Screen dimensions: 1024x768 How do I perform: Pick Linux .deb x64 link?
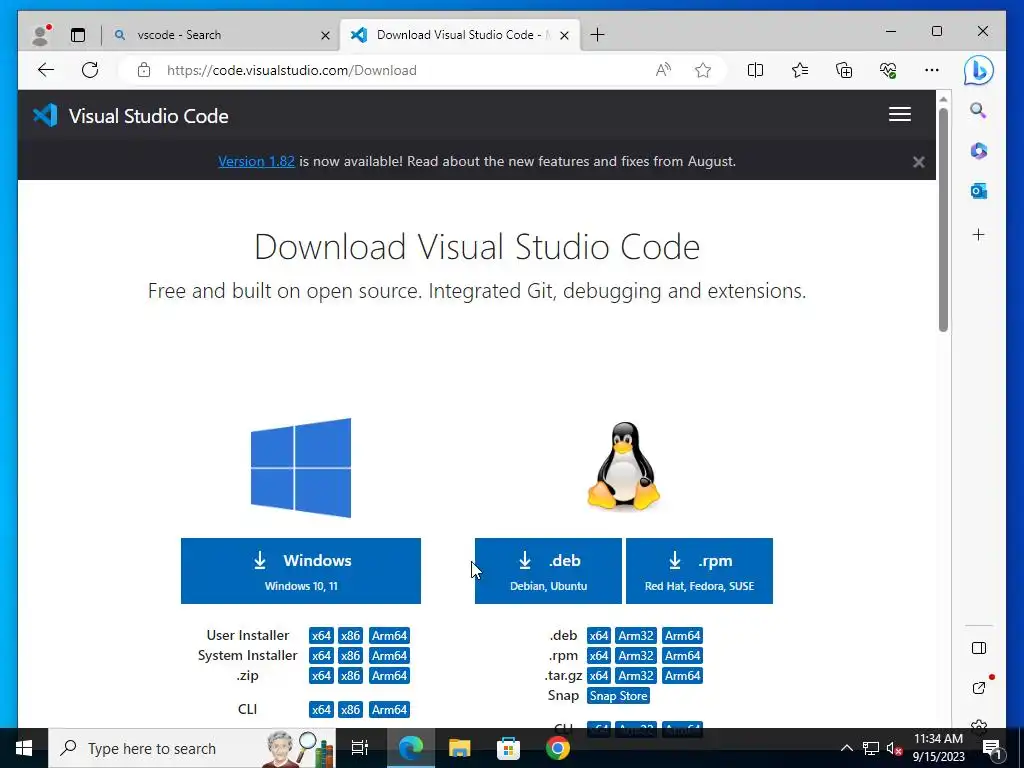tap(598, 635)
